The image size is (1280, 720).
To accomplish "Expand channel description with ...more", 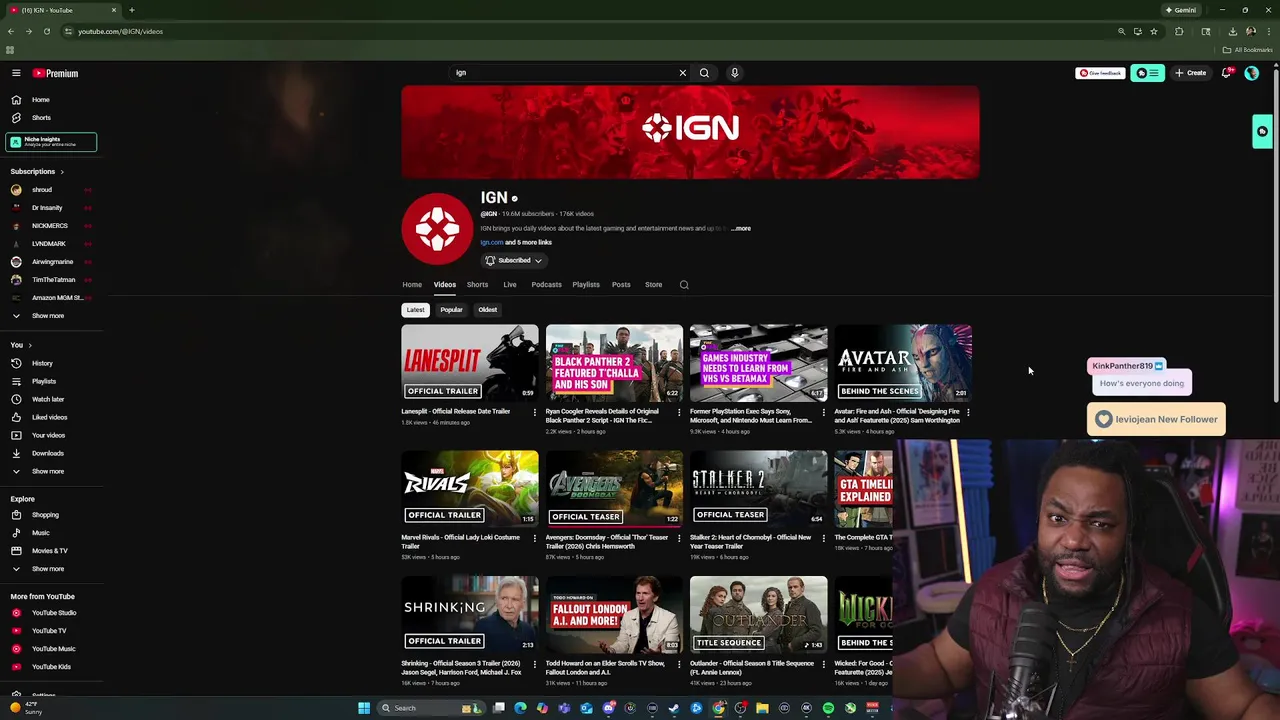I will pyautogui.click(x=741, y=229).
